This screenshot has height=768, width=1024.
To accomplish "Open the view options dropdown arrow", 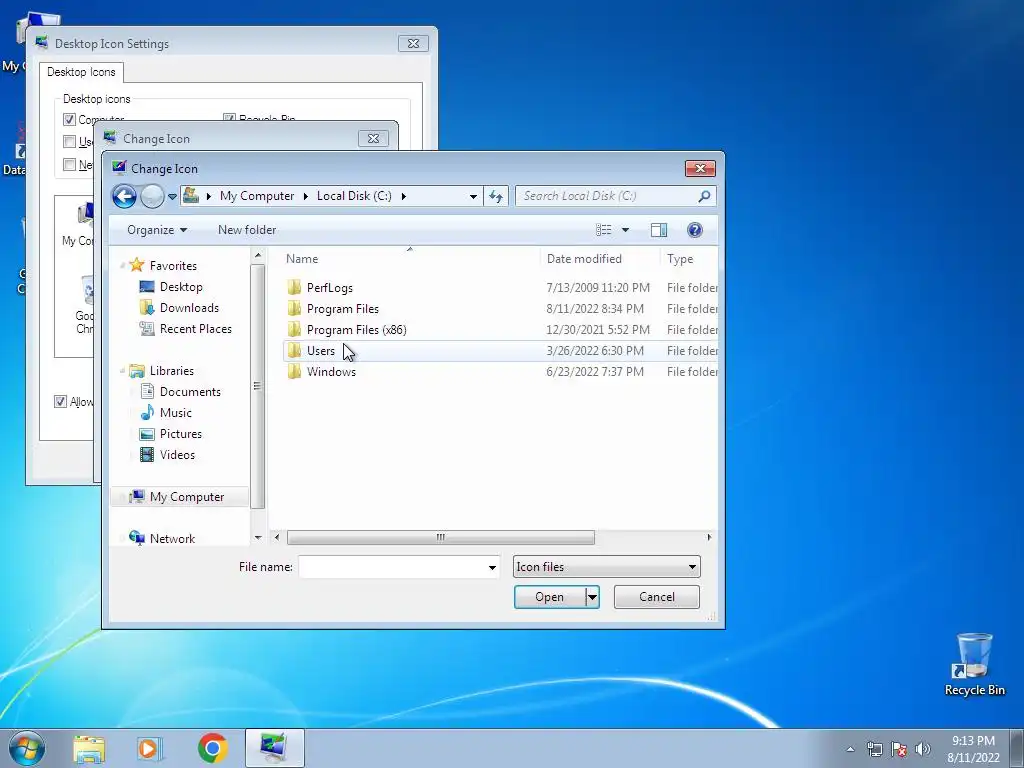I will click(625, 230).
